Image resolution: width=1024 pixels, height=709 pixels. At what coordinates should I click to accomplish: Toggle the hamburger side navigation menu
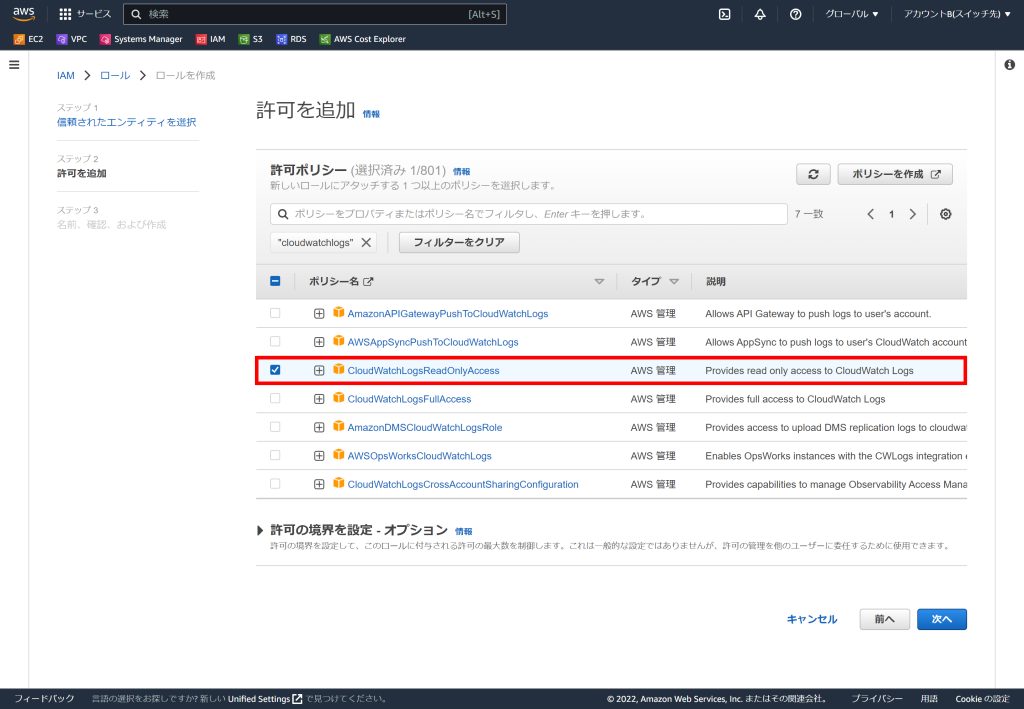(x=14, y=65)
